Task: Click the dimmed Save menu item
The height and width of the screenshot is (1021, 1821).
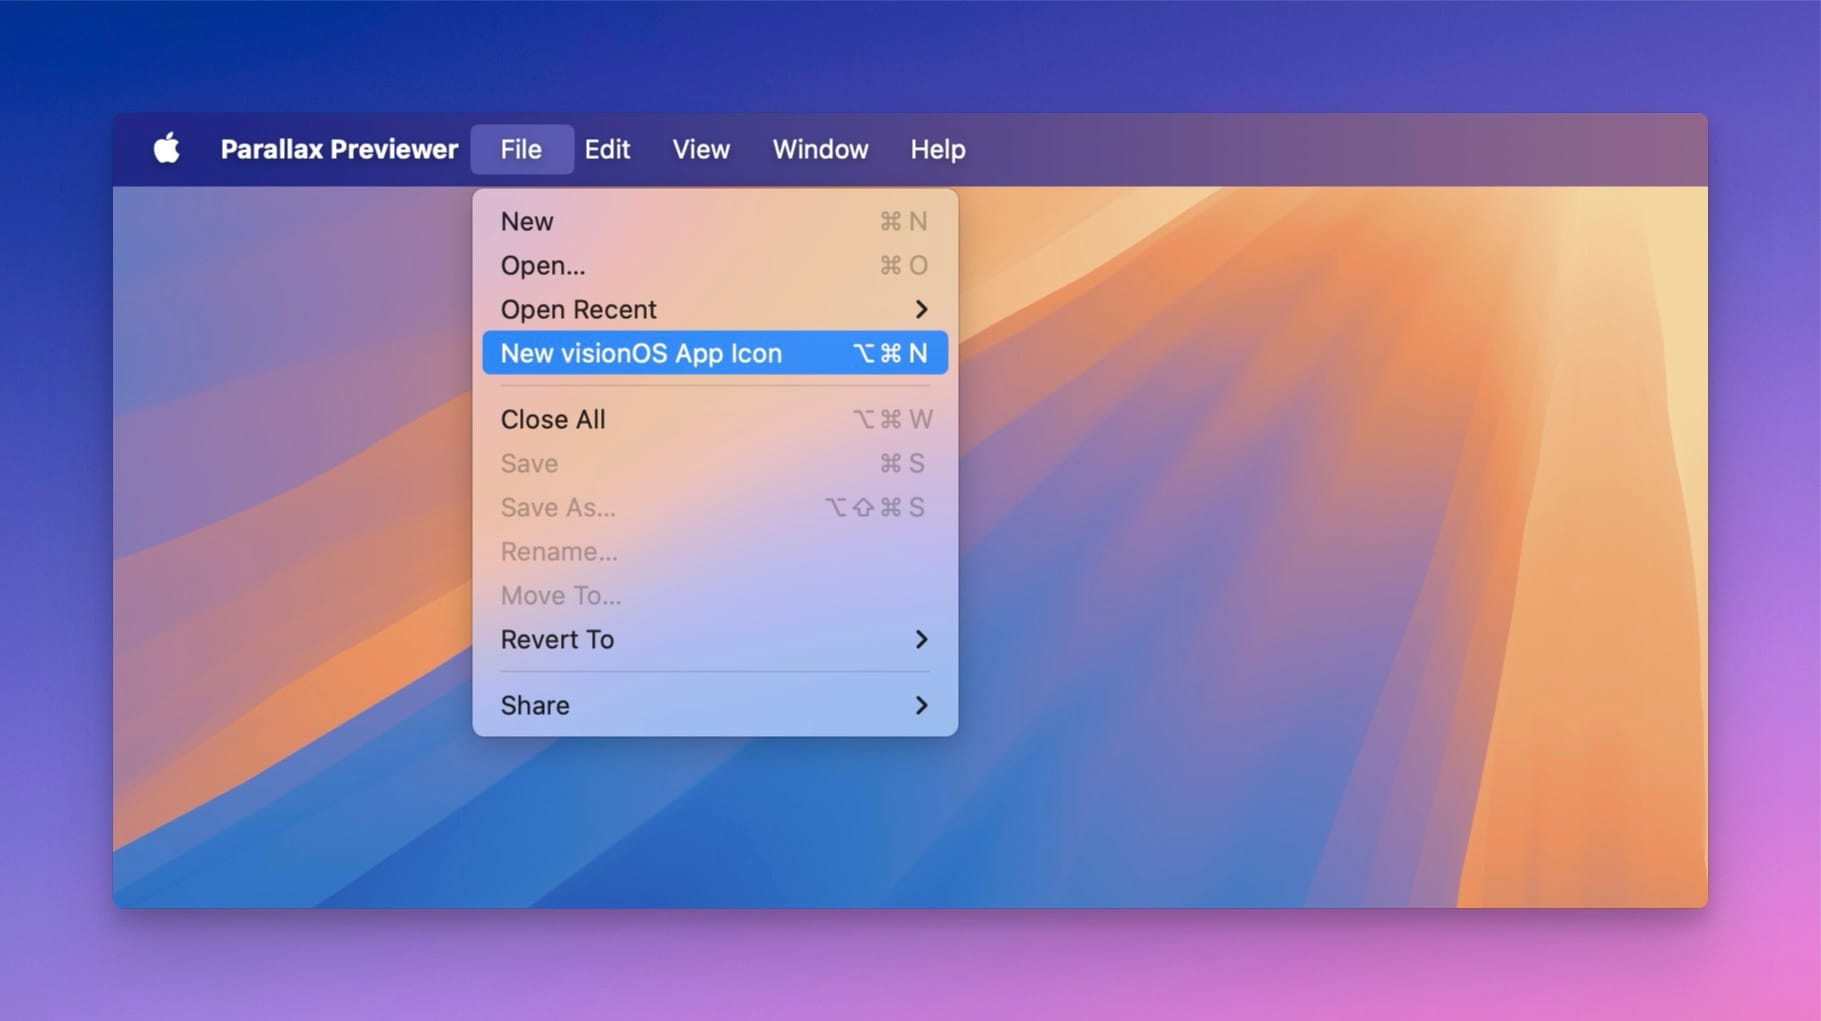Action: (529, 463)
